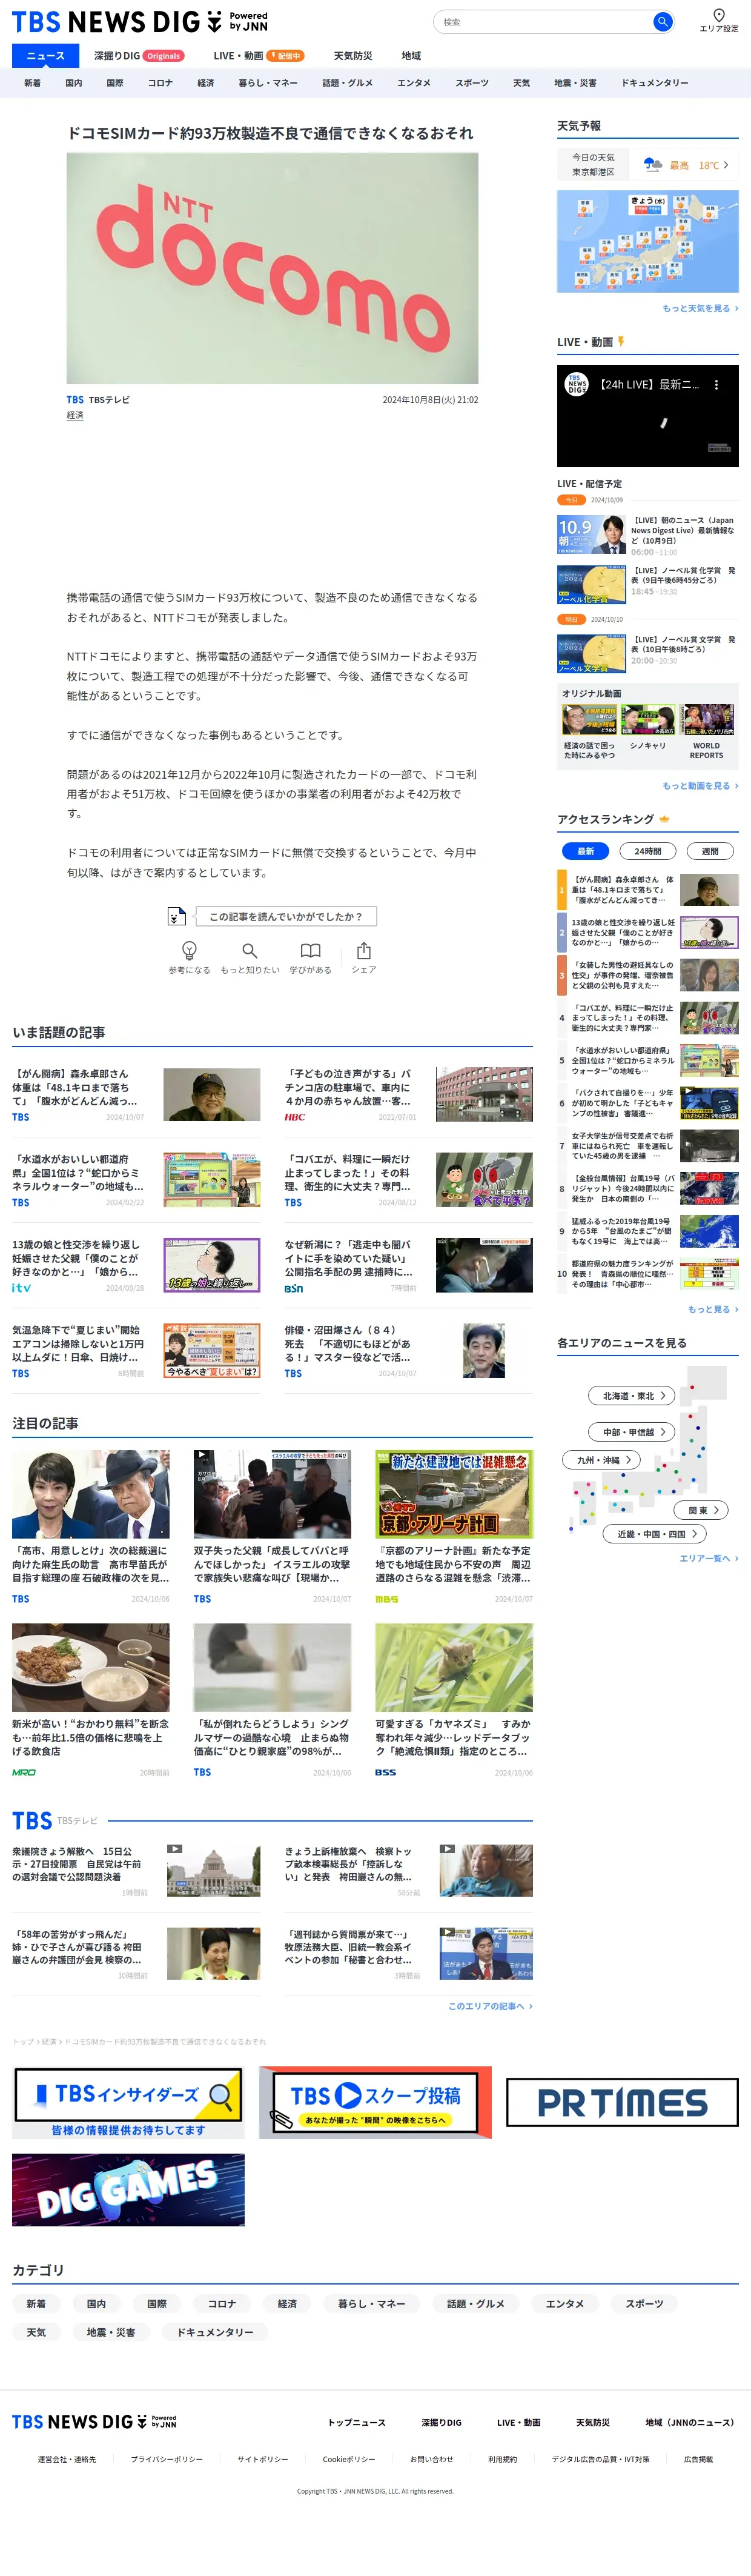Viewport: 751px width, 2576px height.
Task: Click the 経済 tag under the byline
Action: [x=75, y=415]
